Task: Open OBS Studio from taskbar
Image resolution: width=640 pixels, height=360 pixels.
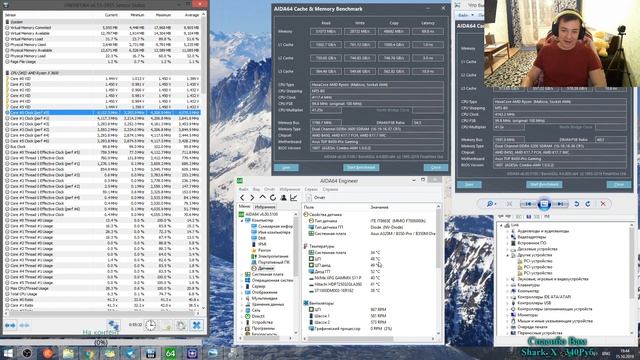Action: (27, 353)
